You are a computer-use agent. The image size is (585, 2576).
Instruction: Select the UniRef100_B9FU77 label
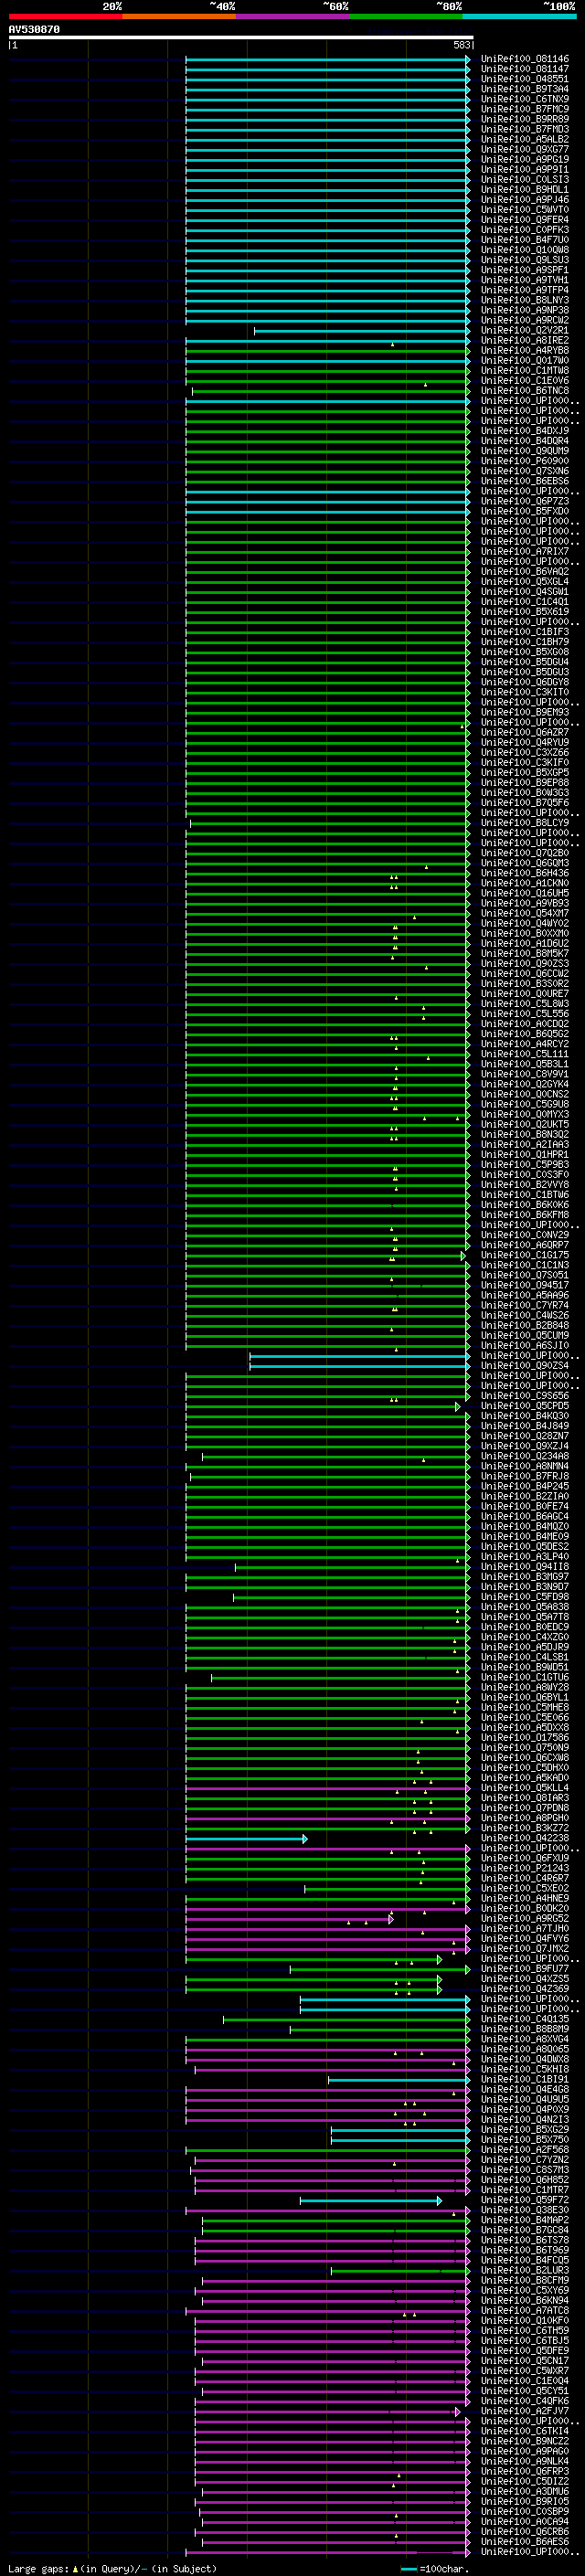[525, 1969]
